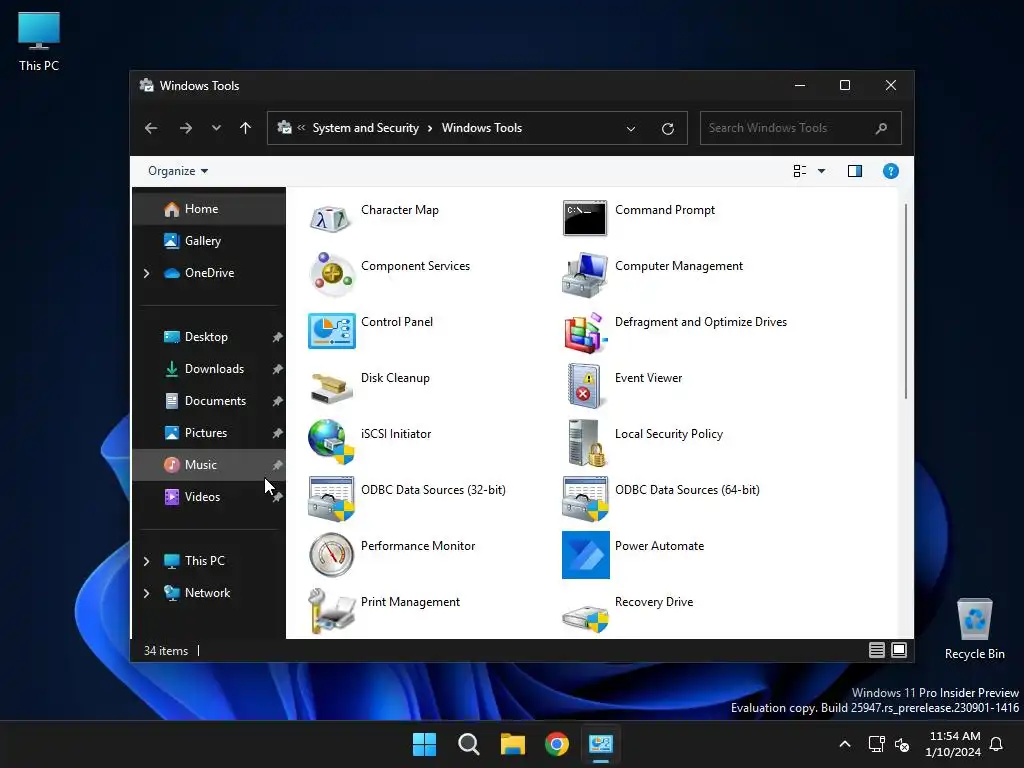Click the tray network icon

[x=876, y=744]
